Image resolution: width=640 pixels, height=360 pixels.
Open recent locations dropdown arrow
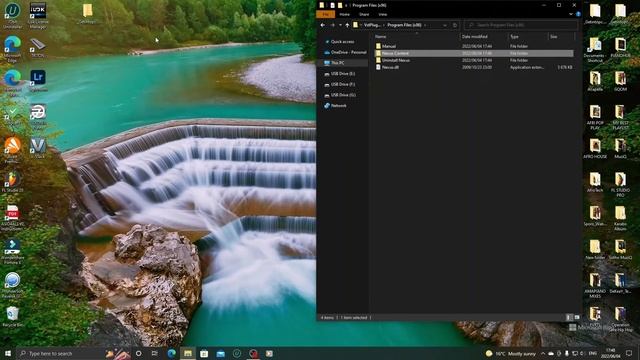pos(340,25)
